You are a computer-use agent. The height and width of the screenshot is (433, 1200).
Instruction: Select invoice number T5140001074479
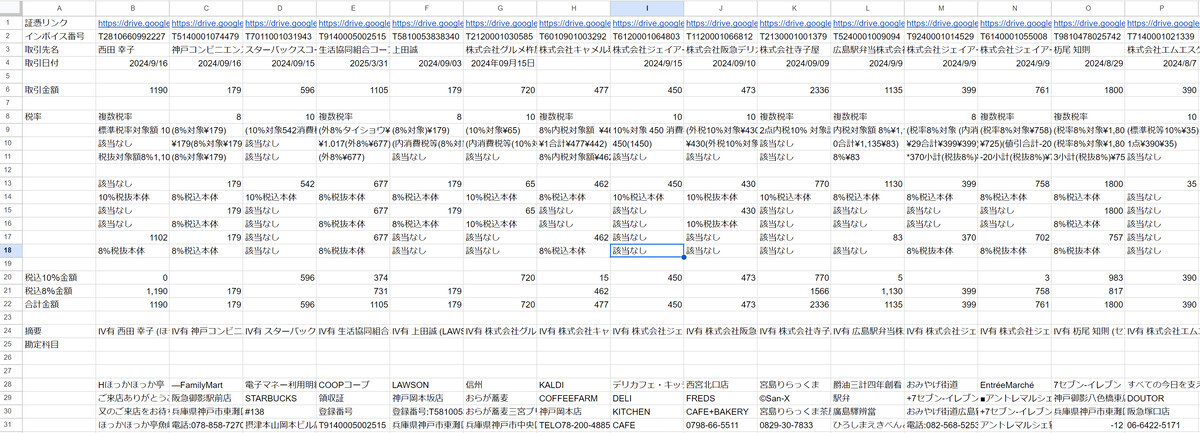click(x=206, y=35)
